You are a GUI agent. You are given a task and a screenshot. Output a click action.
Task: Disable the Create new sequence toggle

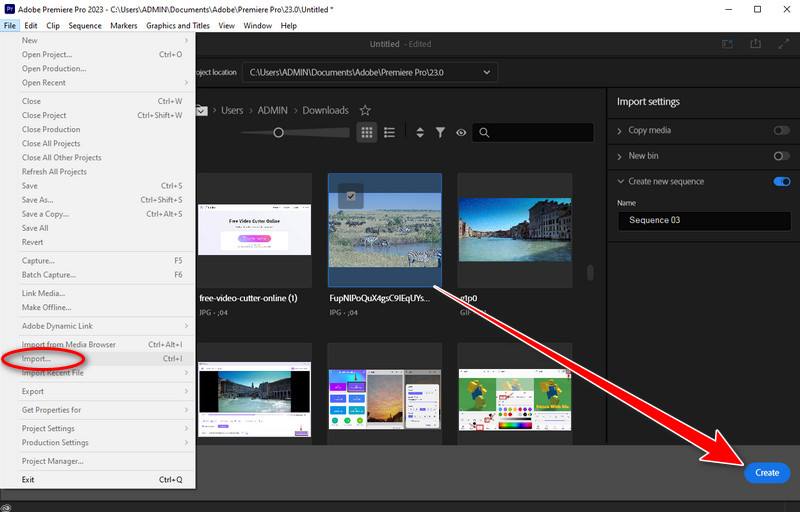(782, 182)
